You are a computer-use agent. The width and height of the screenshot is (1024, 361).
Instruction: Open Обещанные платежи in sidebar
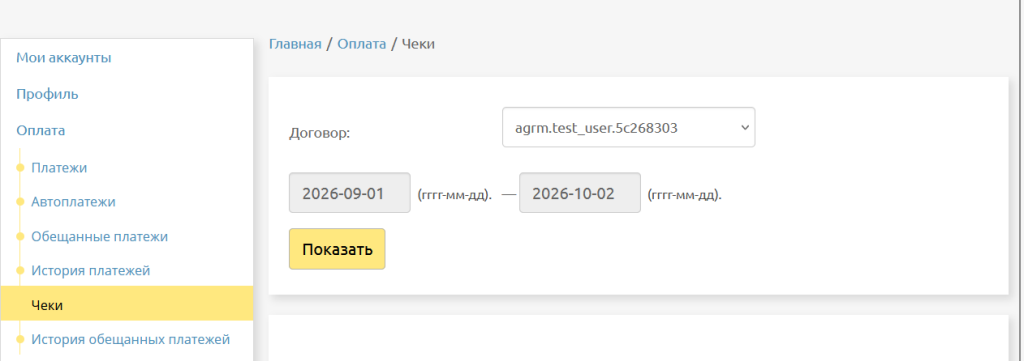click(99, 236)
